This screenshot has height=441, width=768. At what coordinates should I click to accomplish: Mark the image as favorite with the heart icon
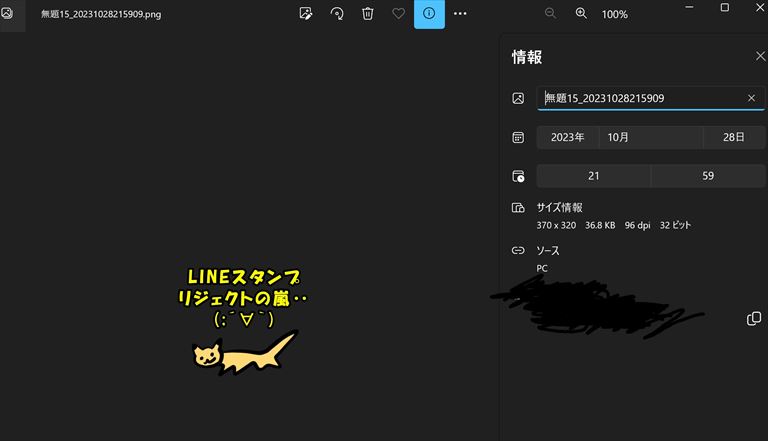click(399, 14)
